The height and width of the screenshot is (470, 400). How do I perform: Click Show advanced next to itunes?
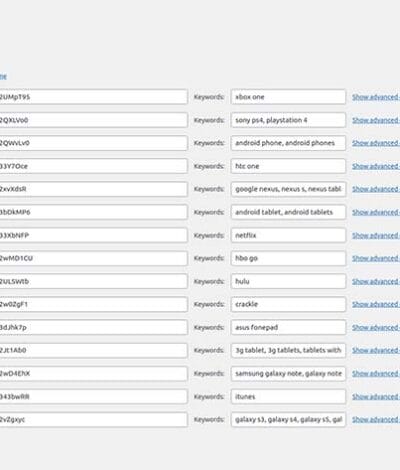[x=376, y=397]
